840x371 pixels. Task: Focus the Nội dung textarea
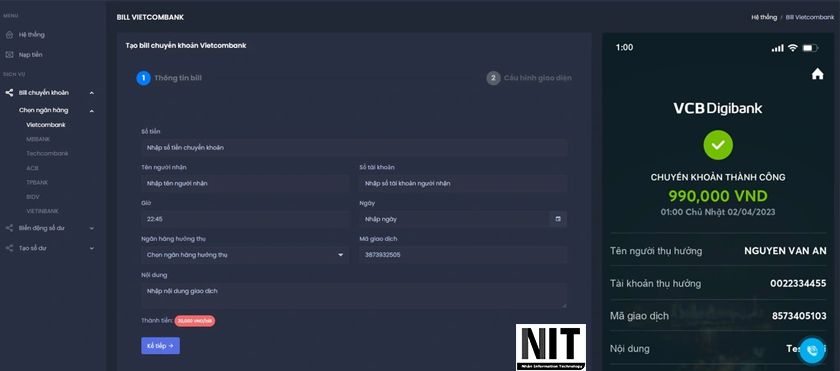354,296
